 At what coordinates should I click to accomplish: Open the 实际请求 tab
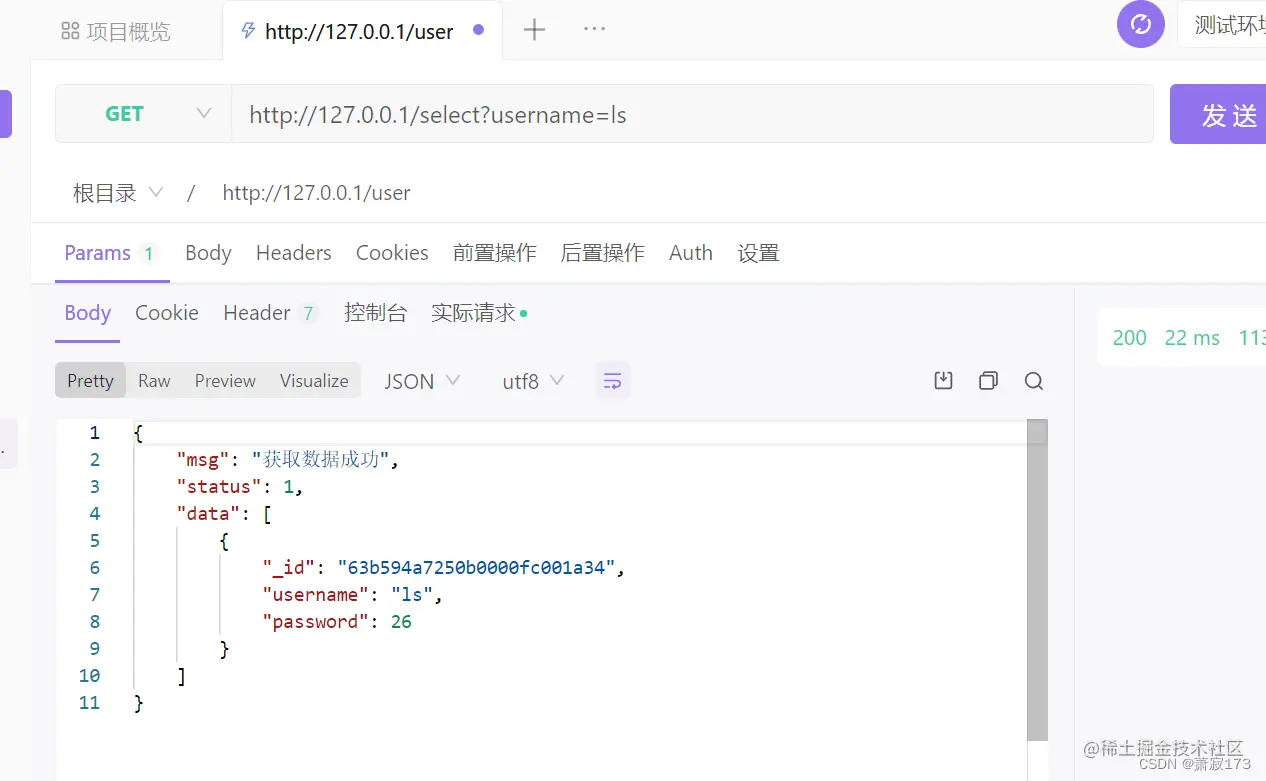pos(479,313)
